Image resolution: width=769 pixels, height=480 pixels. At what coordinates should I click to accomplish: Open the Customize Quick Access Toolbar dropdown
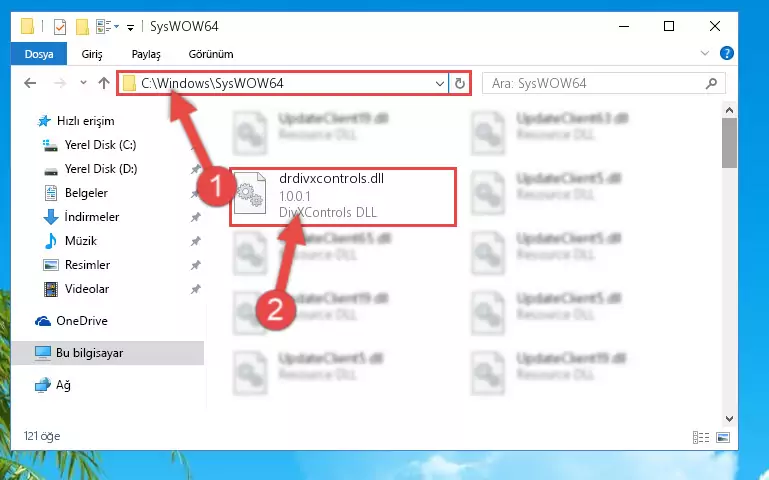130,27
